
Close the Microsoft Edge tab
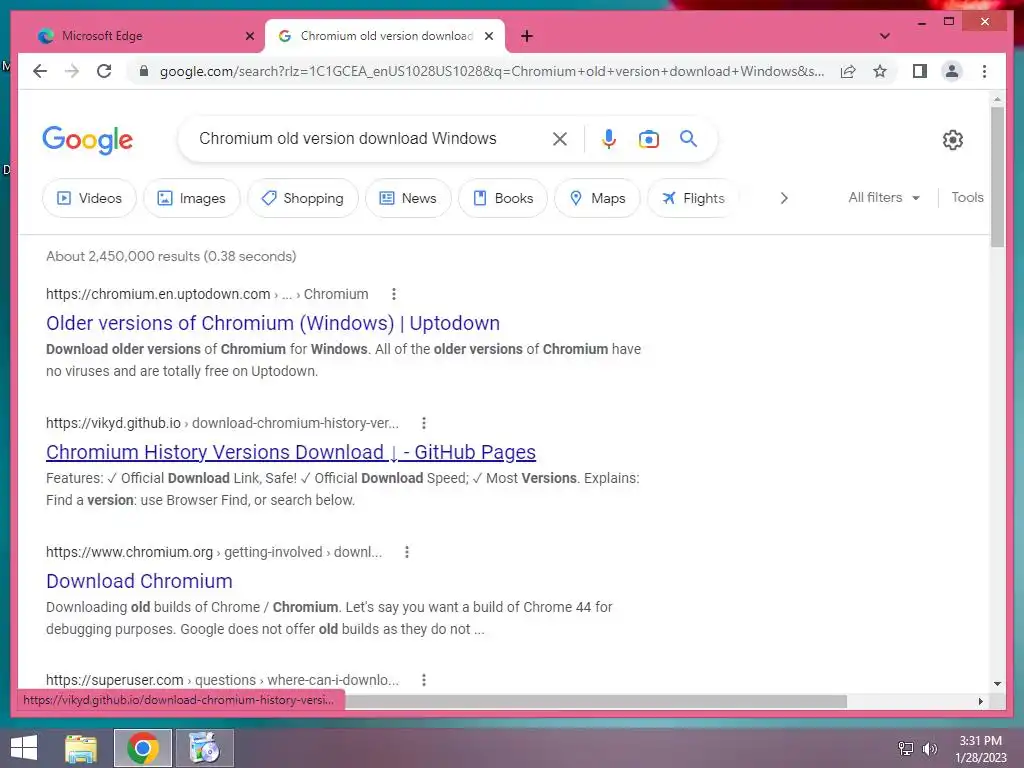coord(249,36)
